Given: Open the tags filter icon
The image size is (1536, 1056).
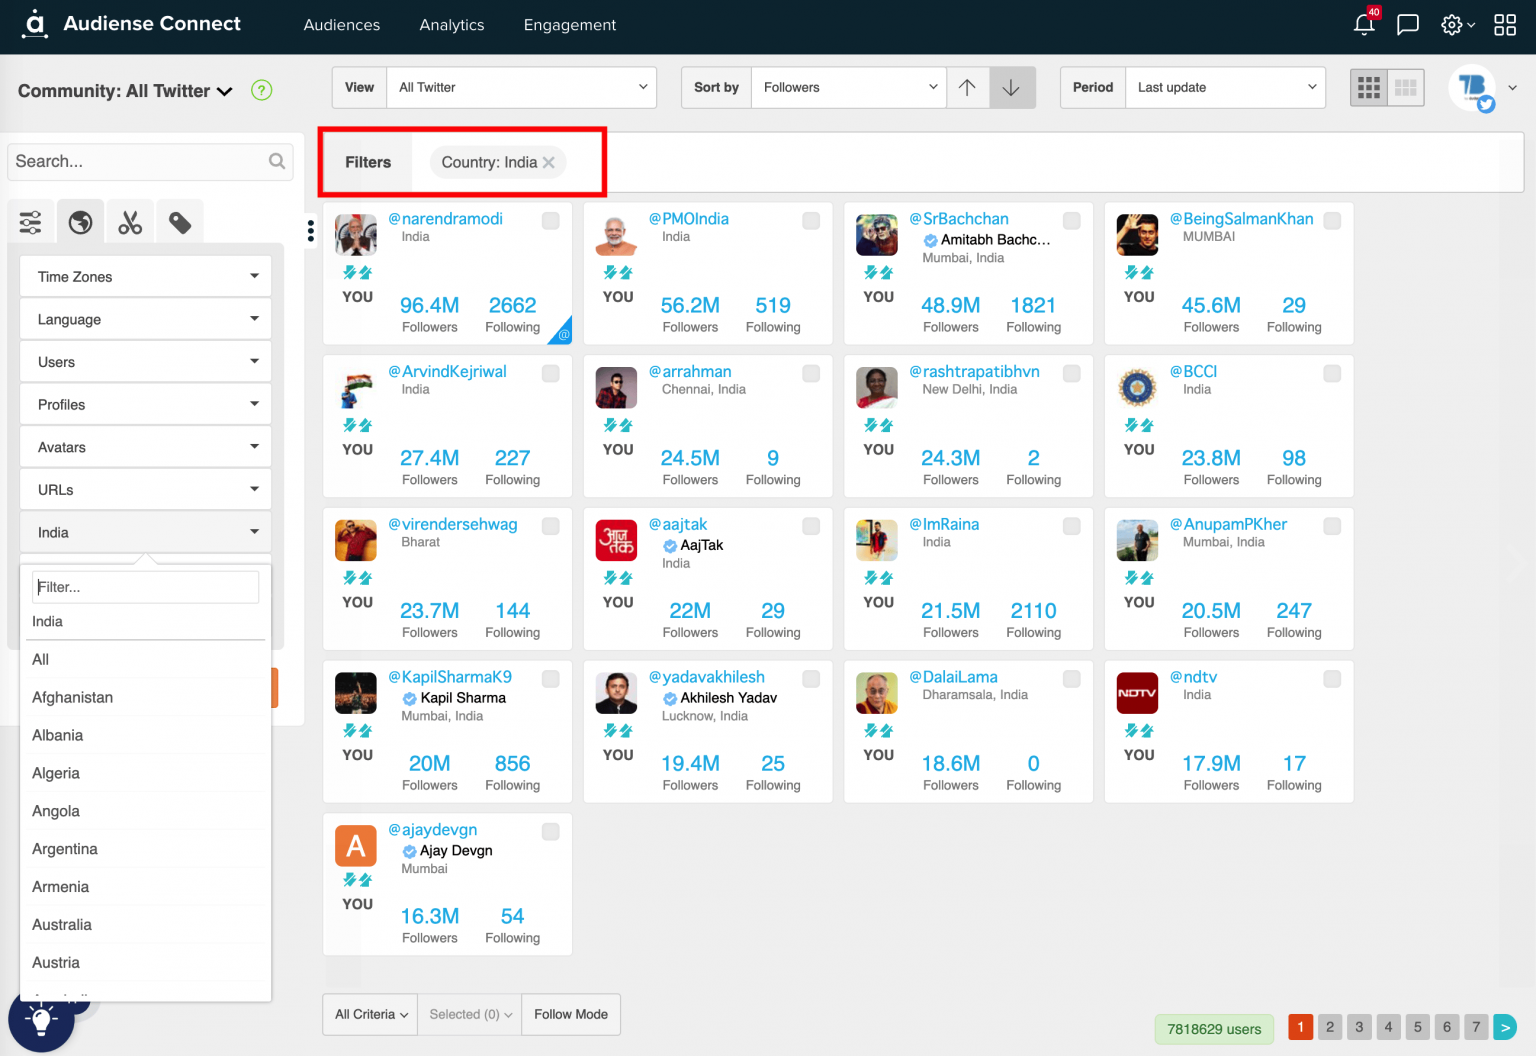Looking at the screenshot, I should click(x=180, y=220).
